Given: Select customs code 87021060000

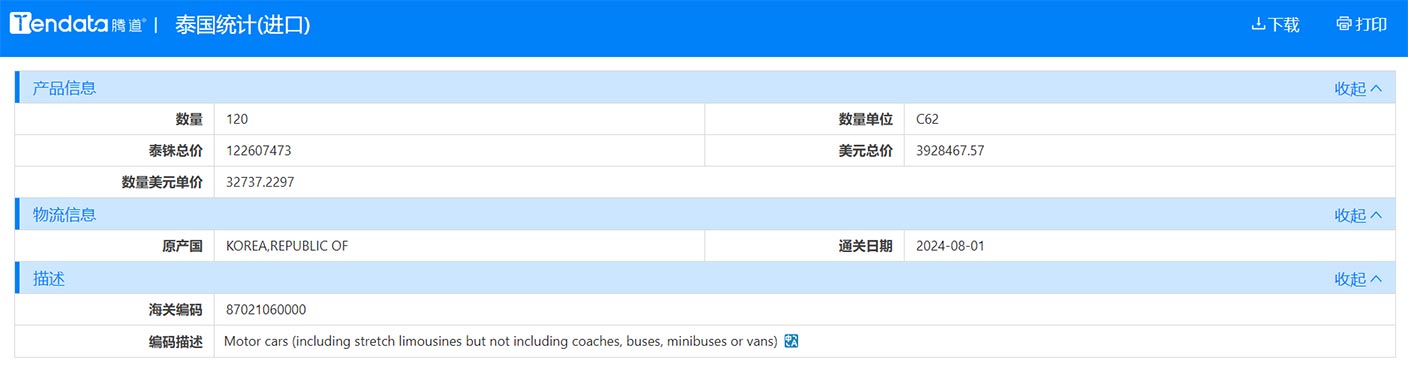Looking at the screenshot, I should coord(266,310).
